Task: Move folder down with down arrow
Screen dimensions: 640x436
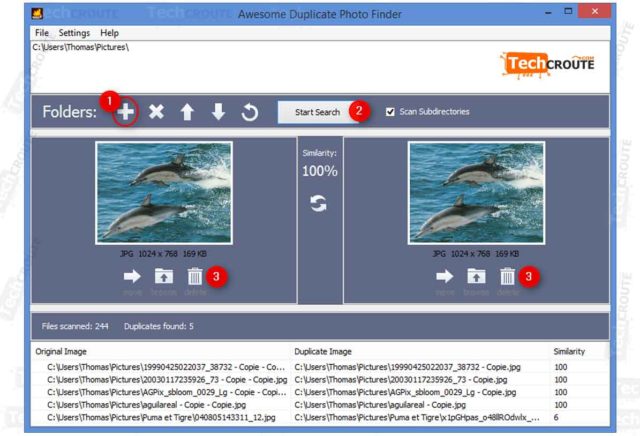Action: [x=218, y=111]
